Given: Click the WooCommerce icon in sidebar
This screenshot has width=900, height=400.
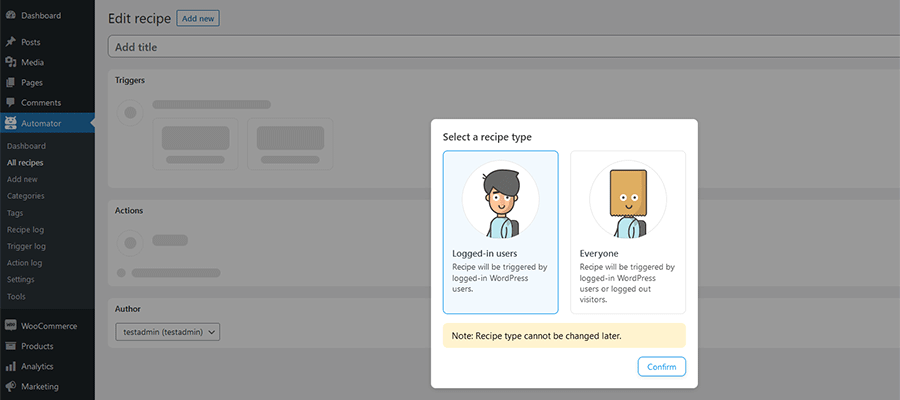Looking at the screenshot, I should pyautogui.click(x=10, y=325).
